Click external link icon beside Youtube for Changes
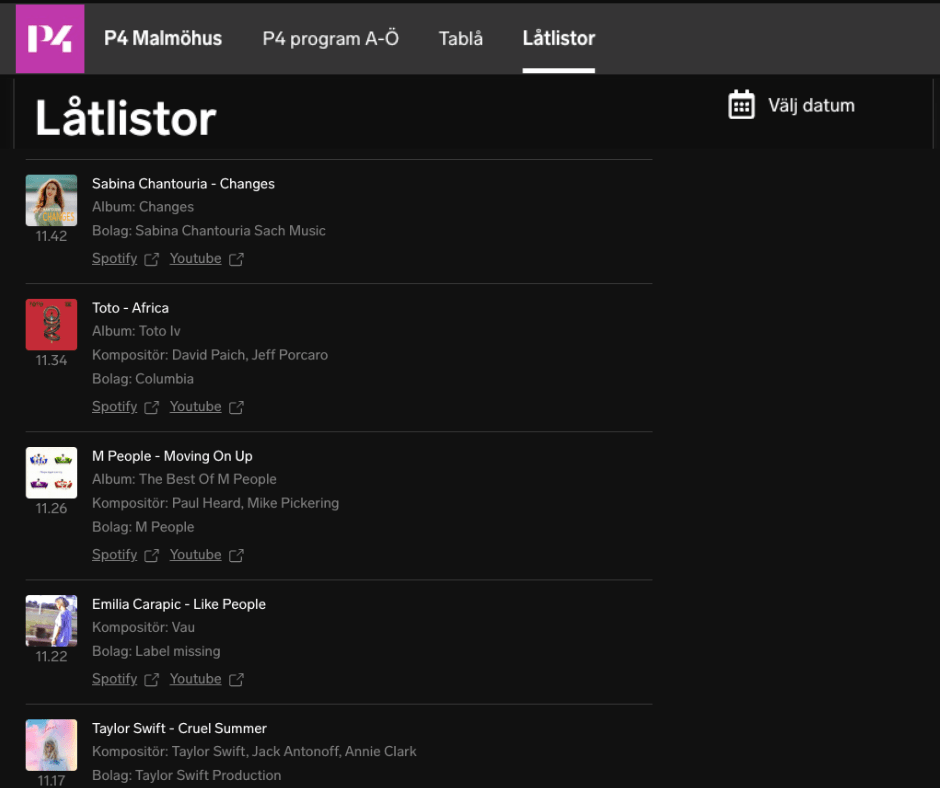Viewport: 940px width, 788px height. click(236, 259)
